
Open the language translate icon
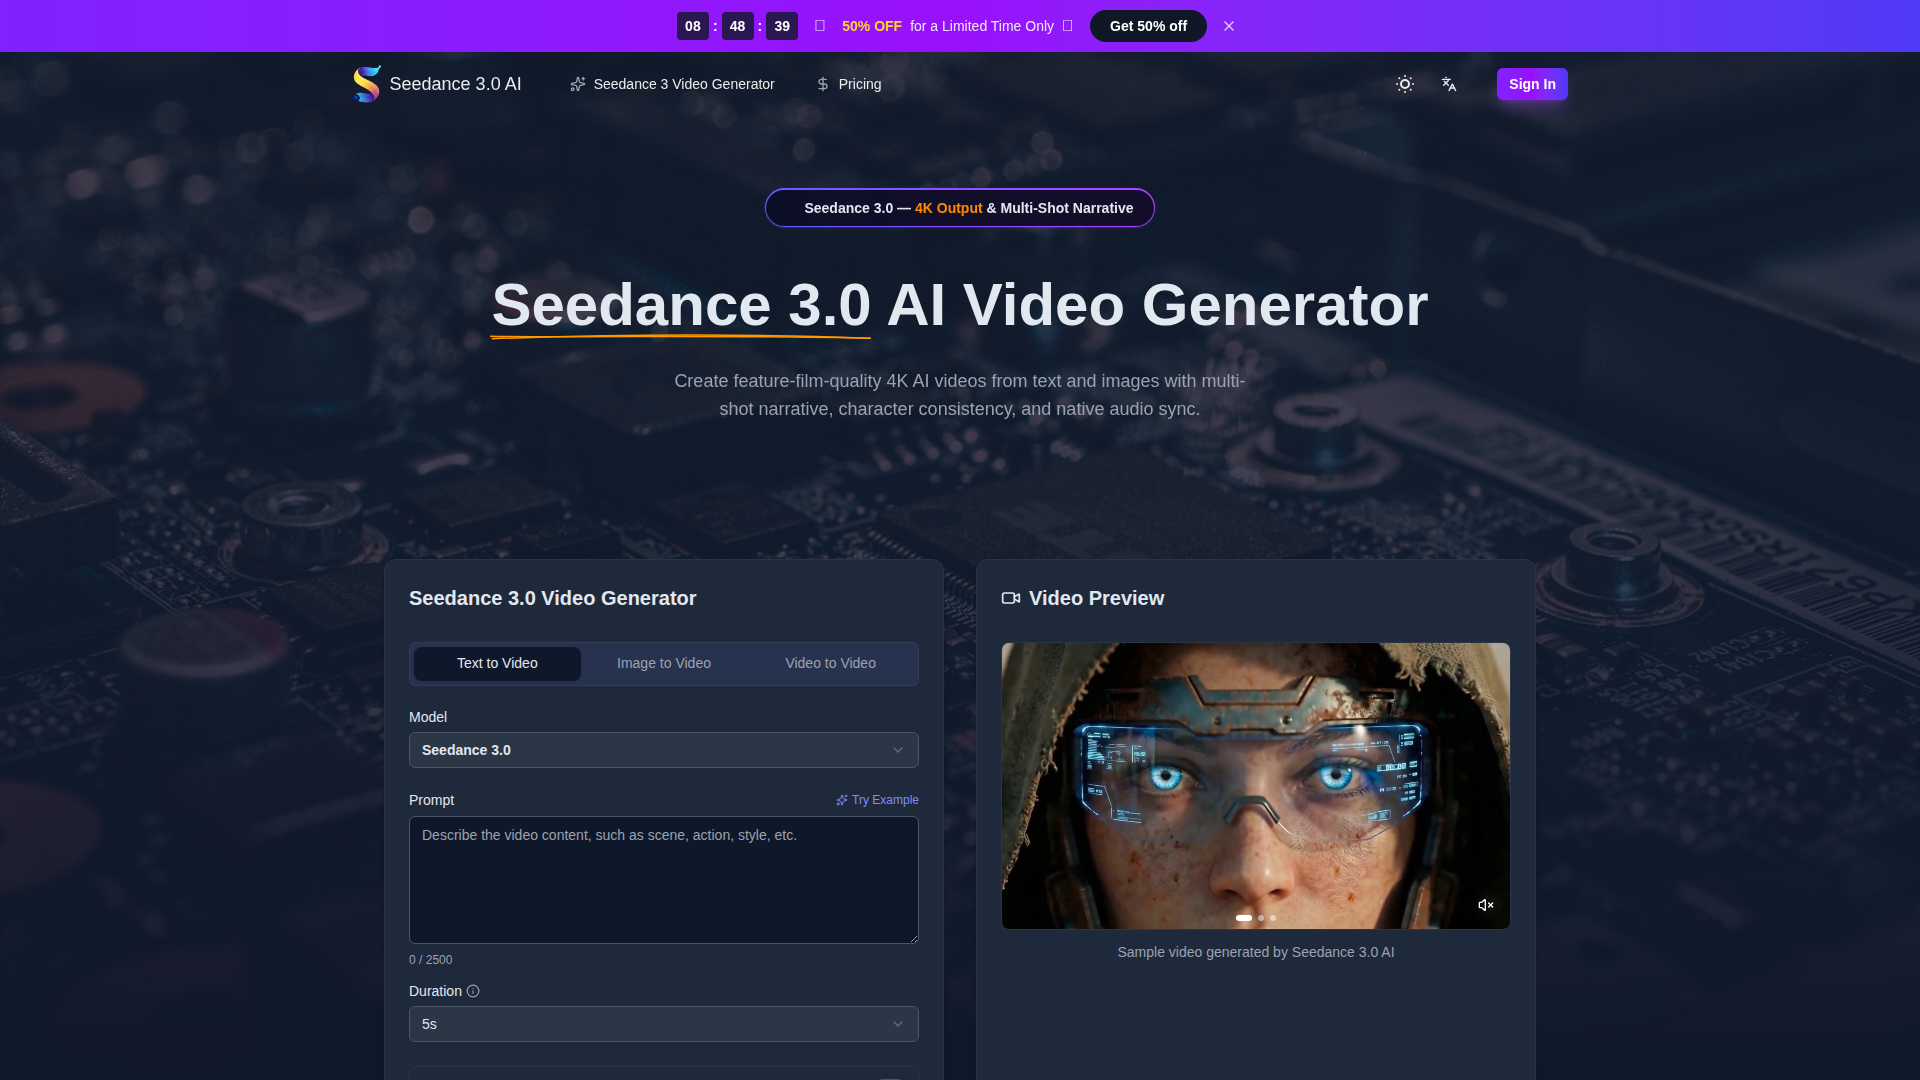tap(1449, 84)
